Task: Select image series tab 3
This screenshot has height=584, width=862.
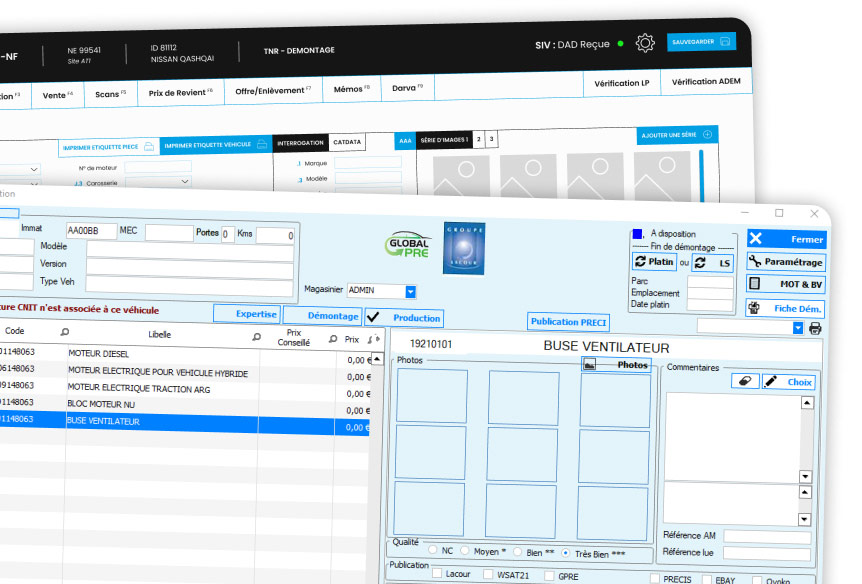Action: click(x=491, y=139)
